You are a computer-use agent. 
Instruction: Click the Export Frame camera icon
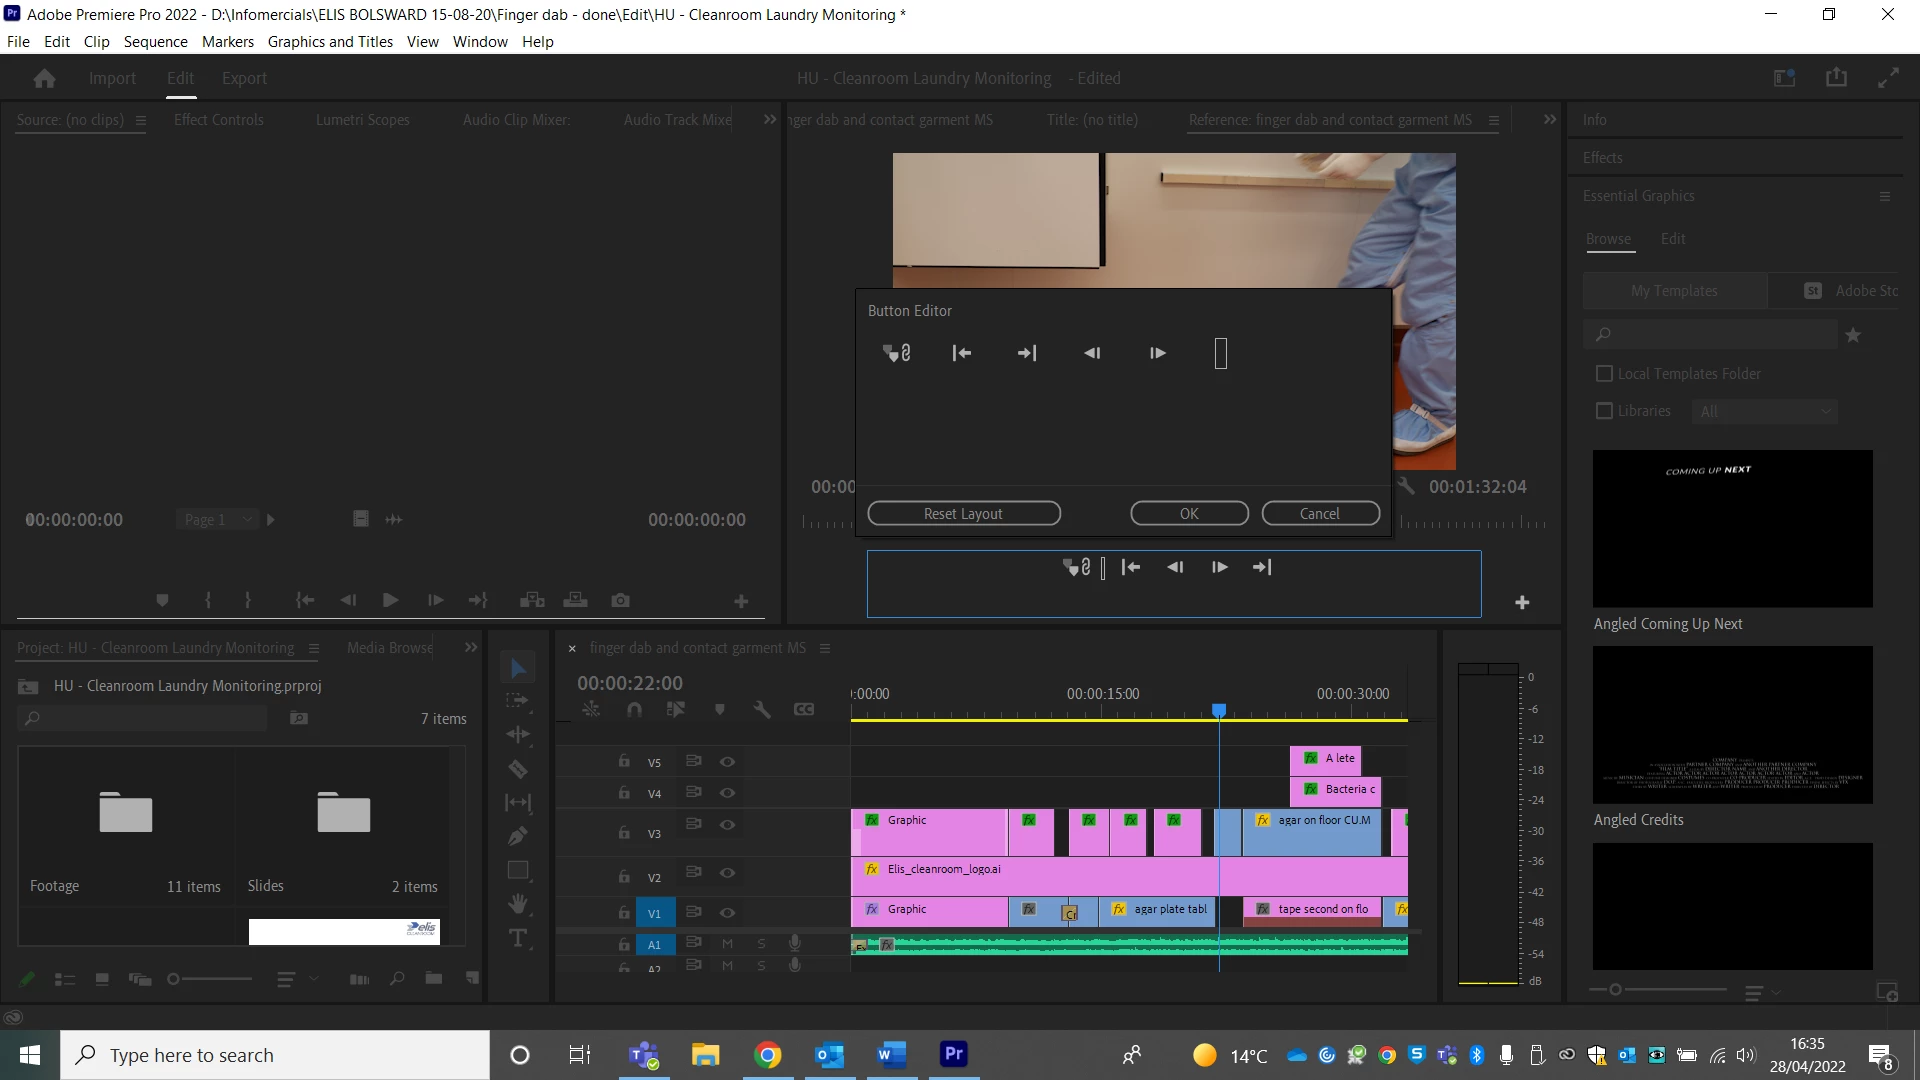pos(620,600)
